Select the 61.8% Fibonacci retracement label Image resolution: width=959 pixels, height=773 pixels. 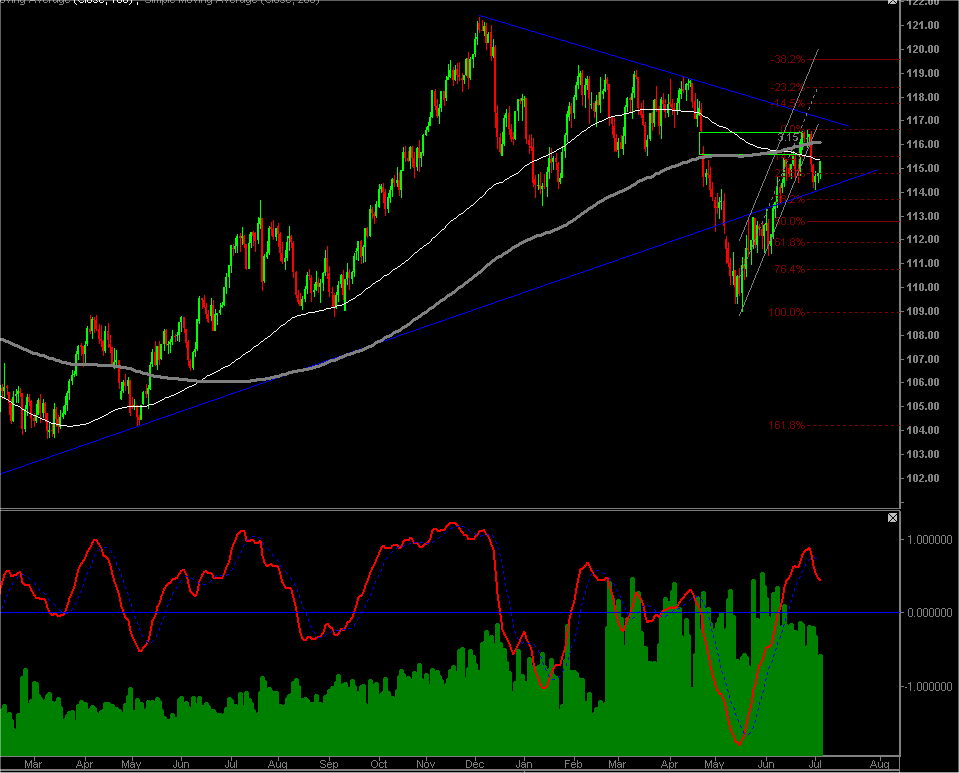(790, 242)
